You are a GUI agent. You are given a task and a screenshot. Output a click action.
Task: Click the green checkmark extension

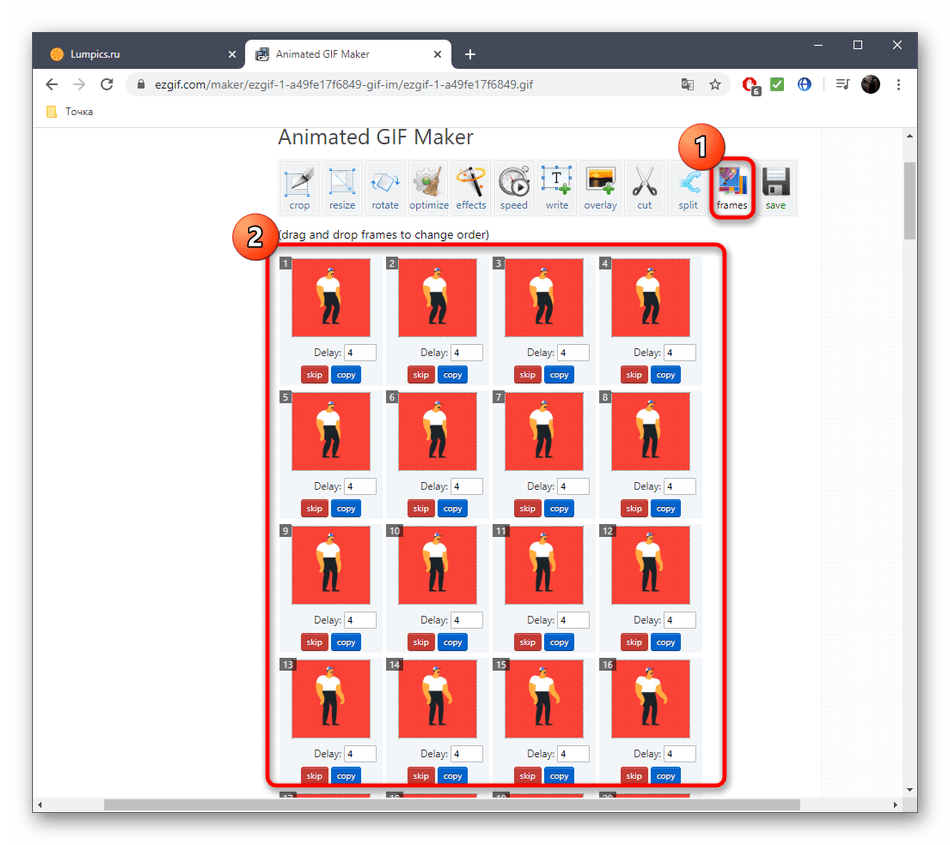(777, 84)
